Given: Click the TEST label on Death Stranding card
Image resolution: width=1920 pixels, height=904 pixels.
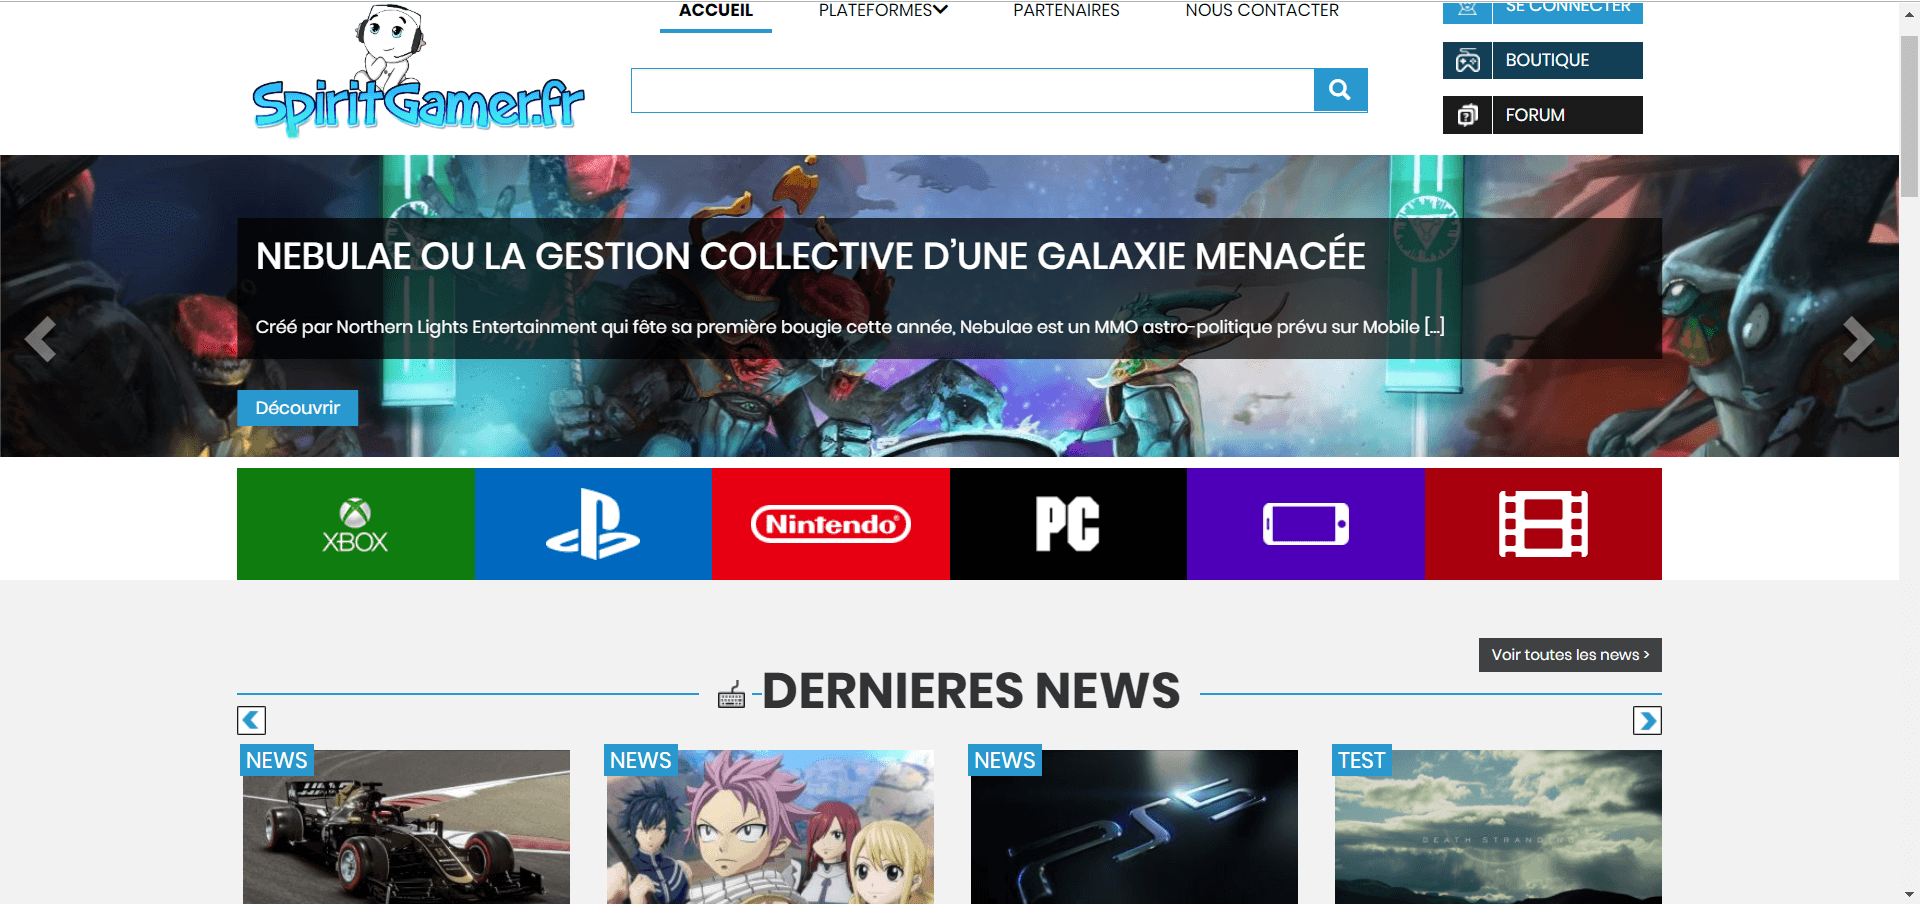Looking at the screenshot, I should [1361, 761].
